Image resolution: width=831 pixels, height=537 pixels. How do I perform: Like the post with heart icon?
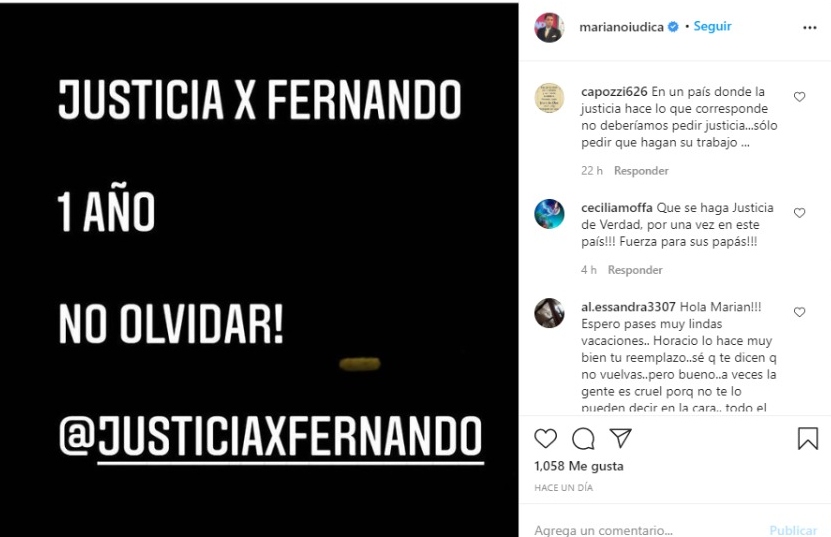(x=545, y=438)
